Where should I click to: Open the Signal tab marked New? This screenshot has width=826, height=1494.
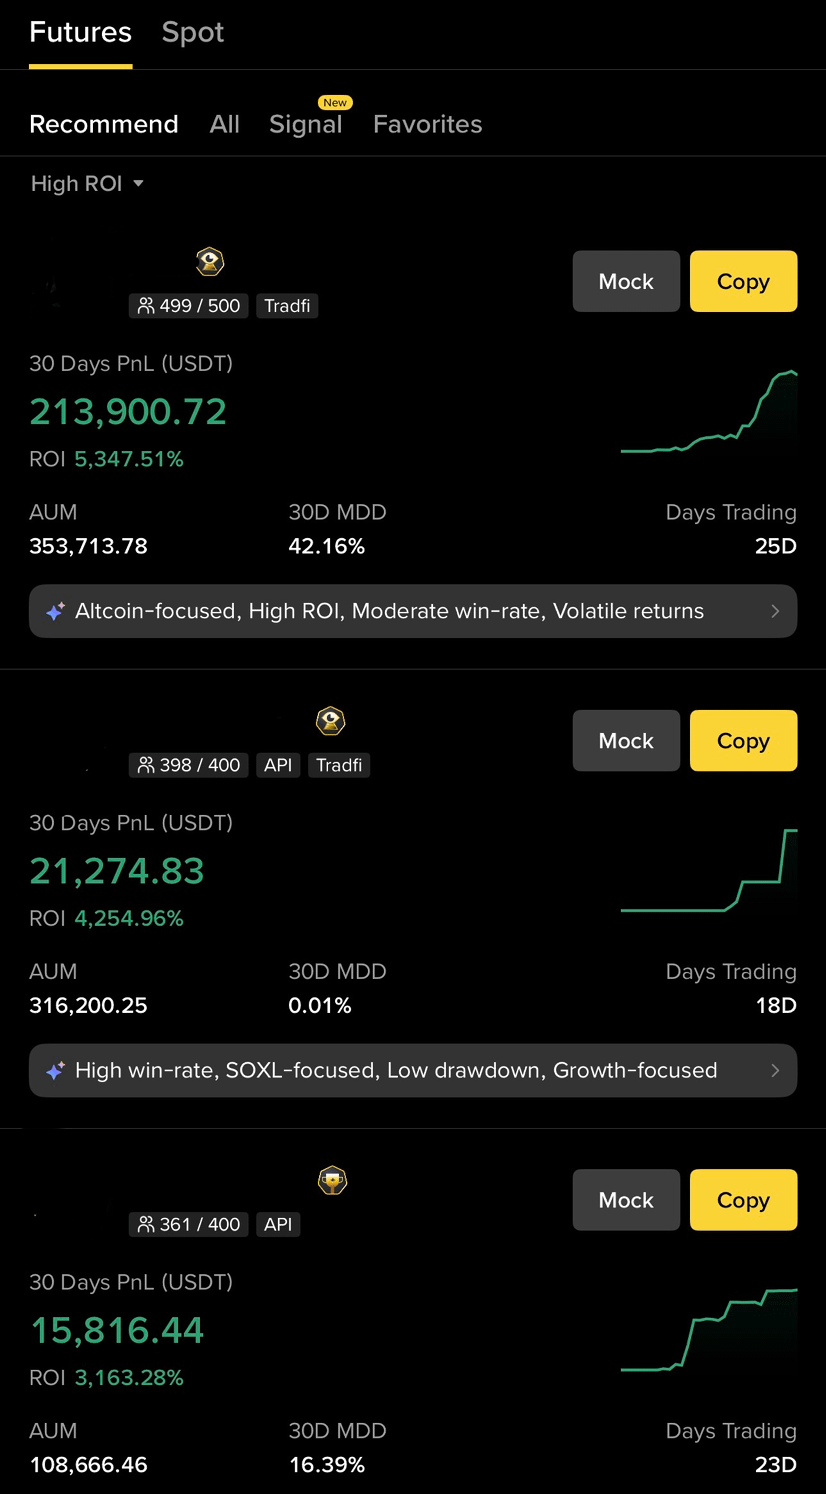pos(306,124)
